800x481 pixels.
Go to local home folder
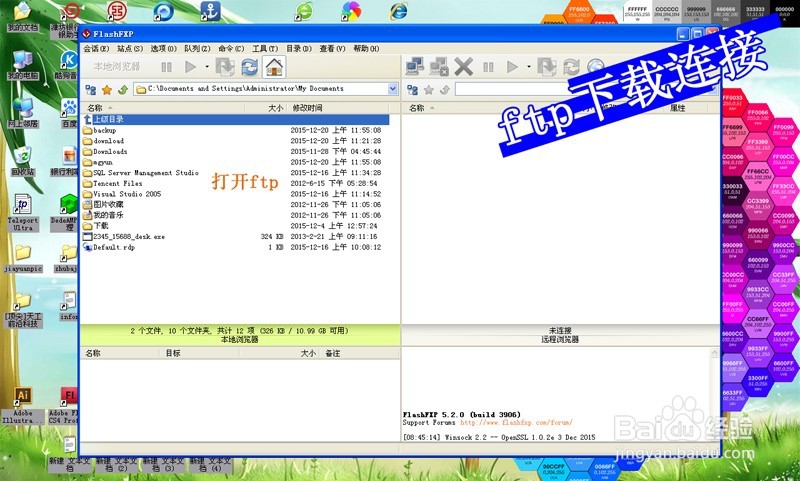tap(274, 67)
